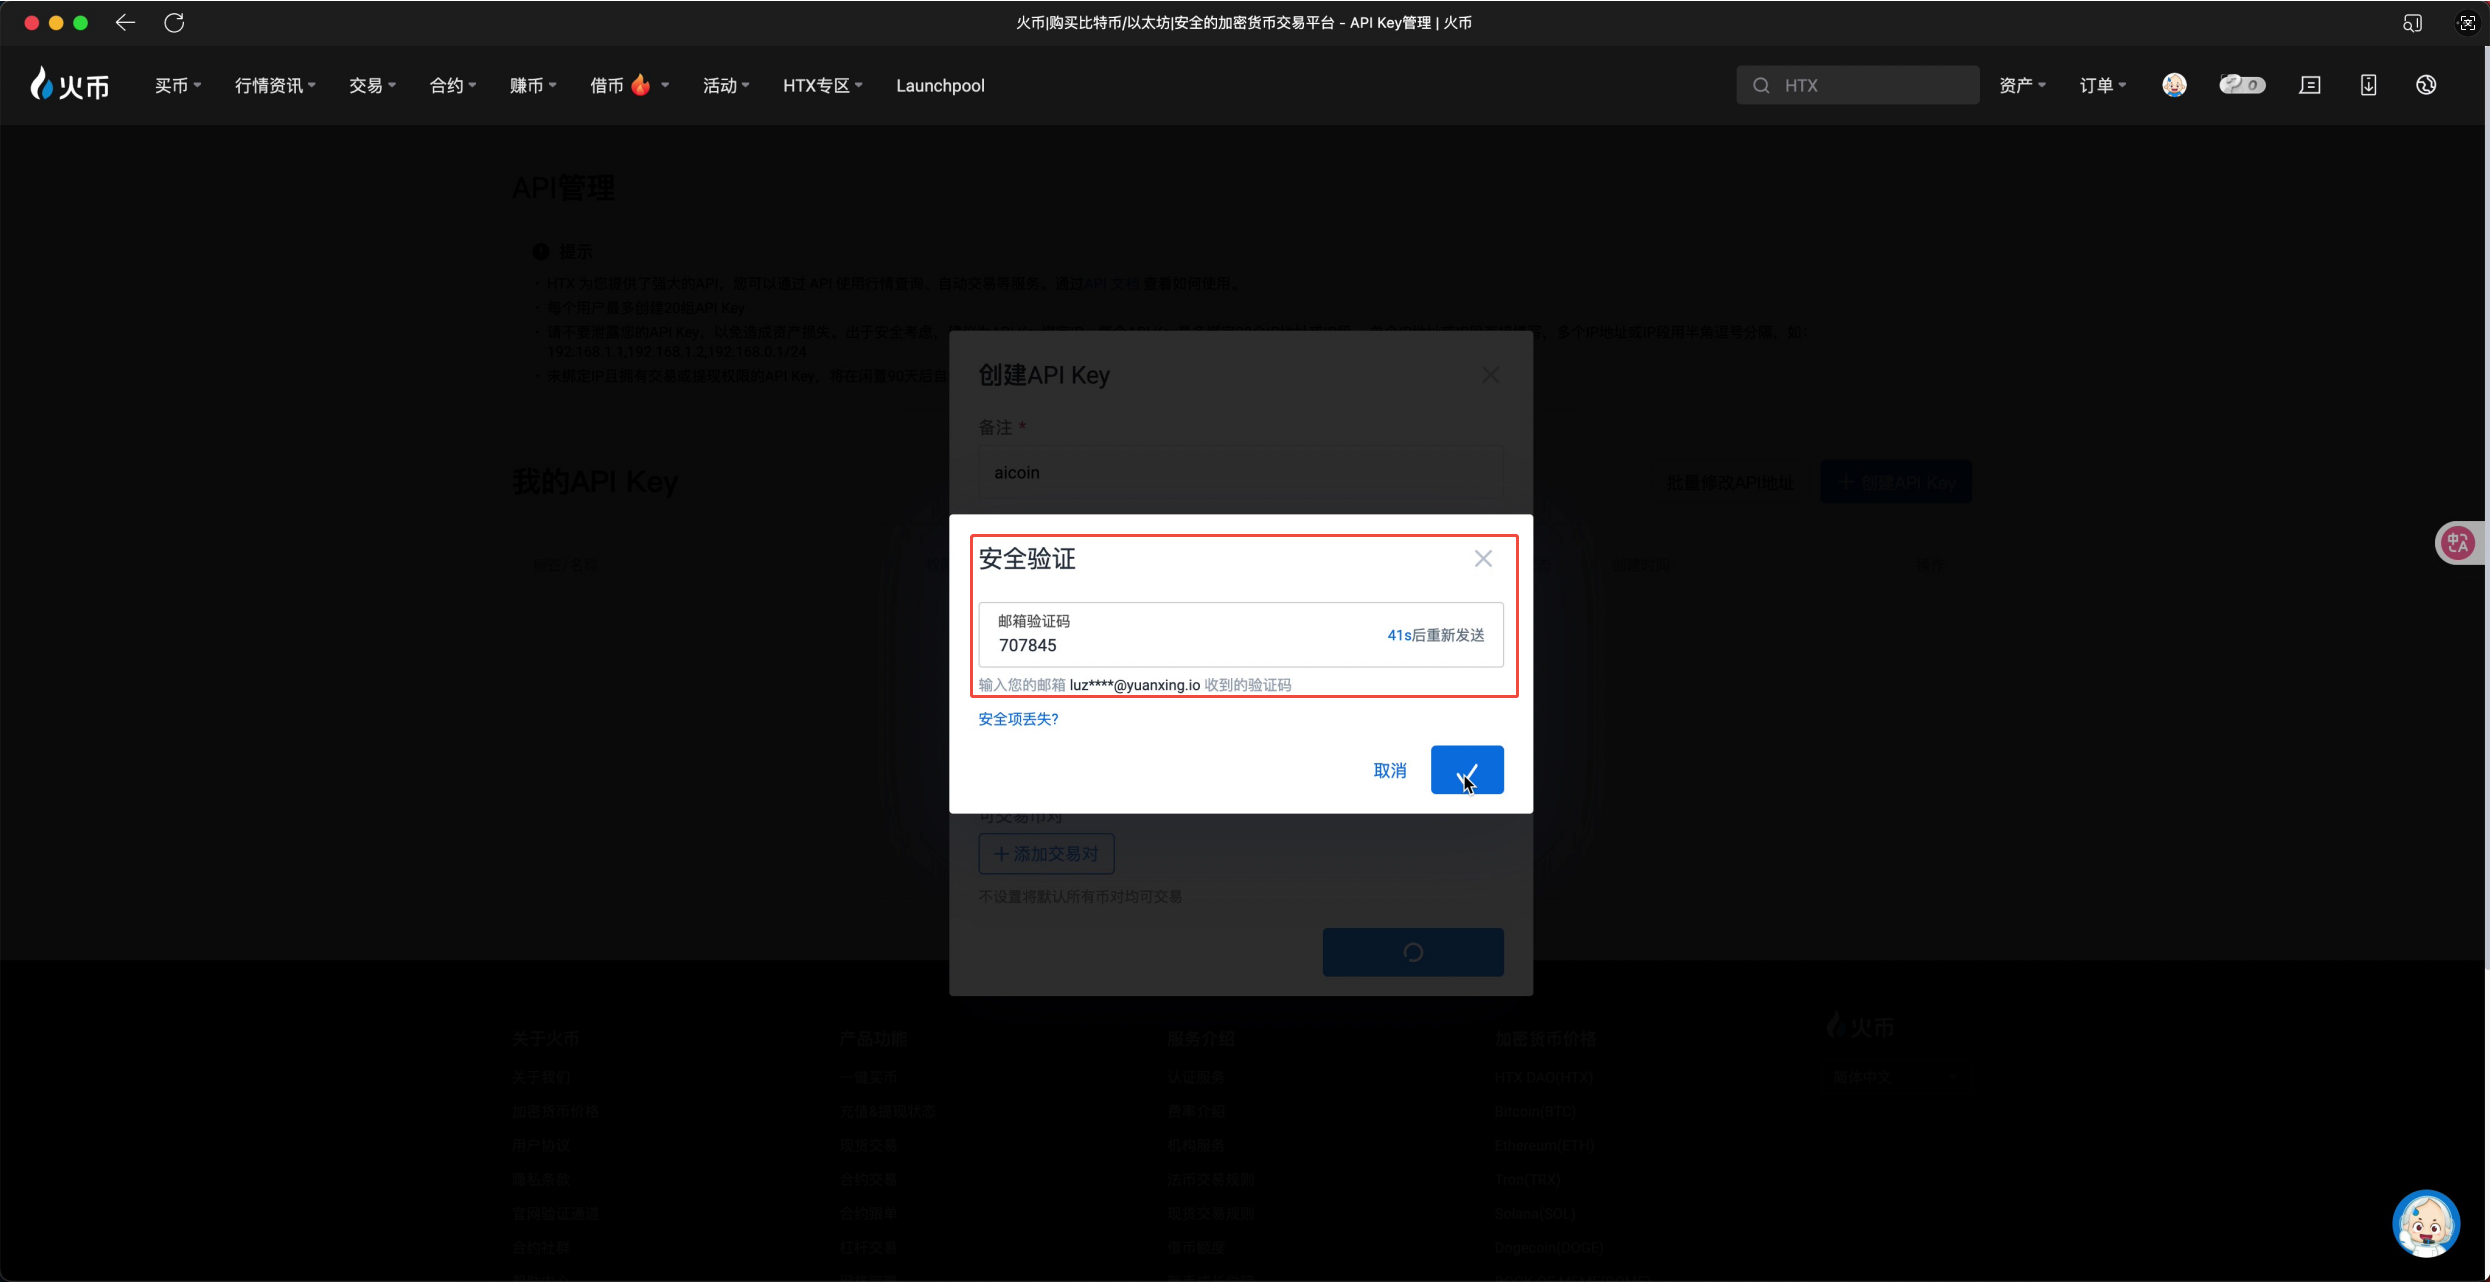
Task: Expand the 买币 menu
Action: (x=178, y=86)
